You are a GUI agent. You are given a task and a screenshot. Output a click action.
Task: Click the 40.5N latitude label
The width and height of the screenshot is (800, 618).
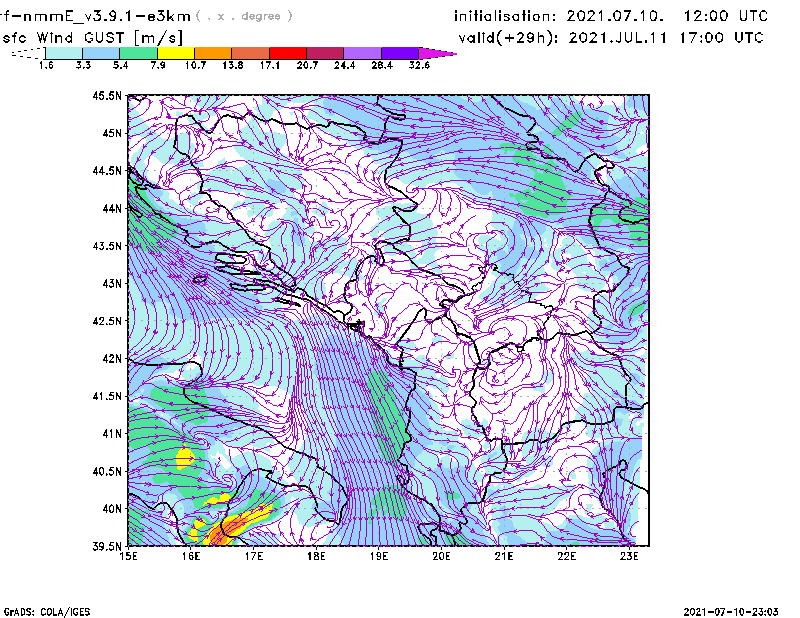click(x=107, y=471)
